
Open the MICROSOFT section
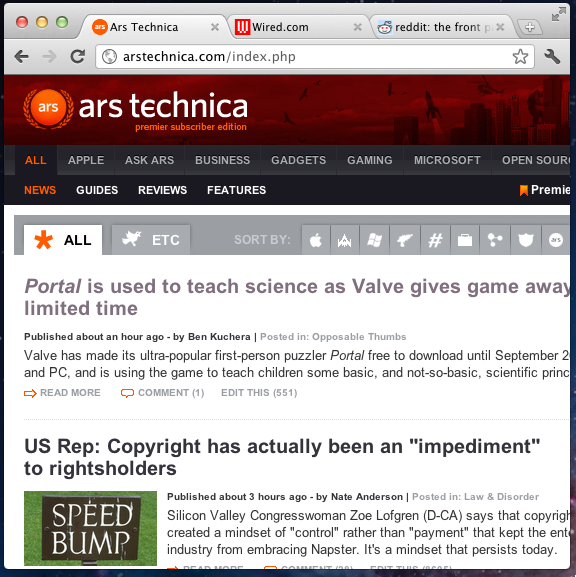coord(447,160)
